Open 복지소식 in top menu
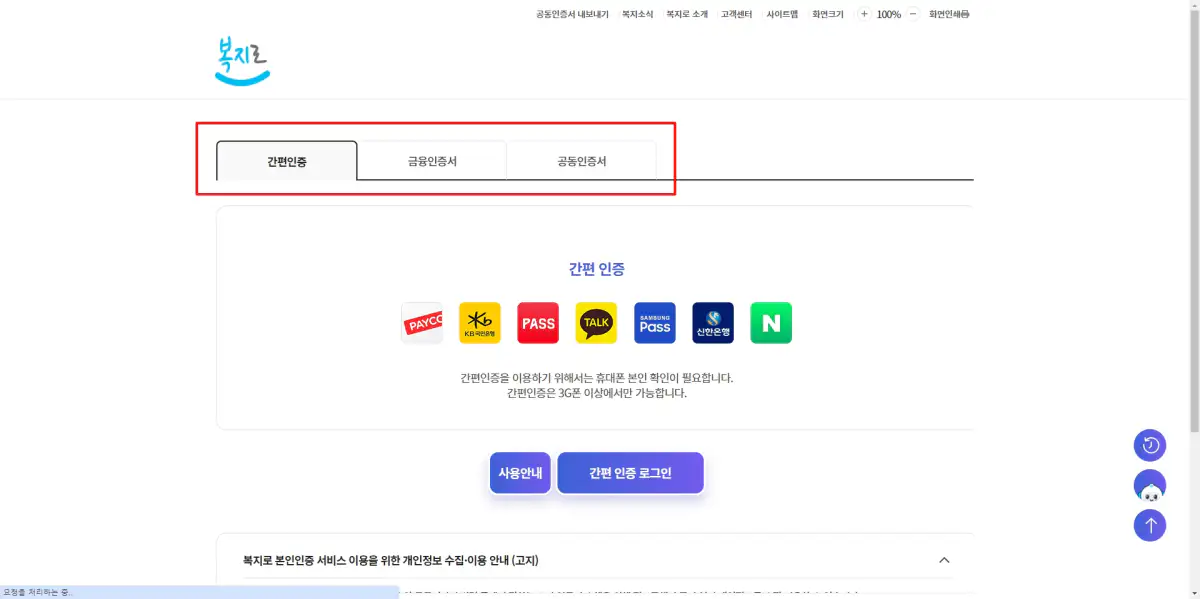This screenshot has width=1200, height=599. (x=637, y=14)
